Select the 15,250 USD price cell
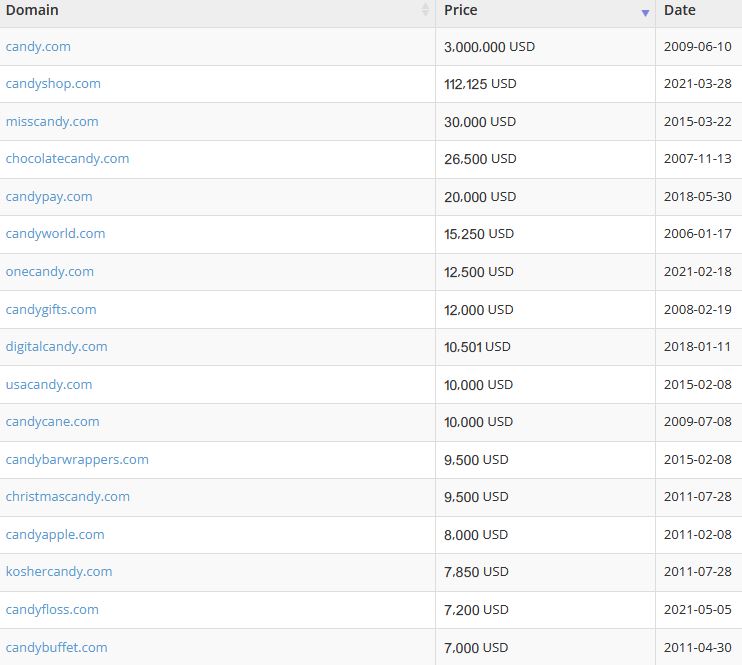 (x=546, y=234)
